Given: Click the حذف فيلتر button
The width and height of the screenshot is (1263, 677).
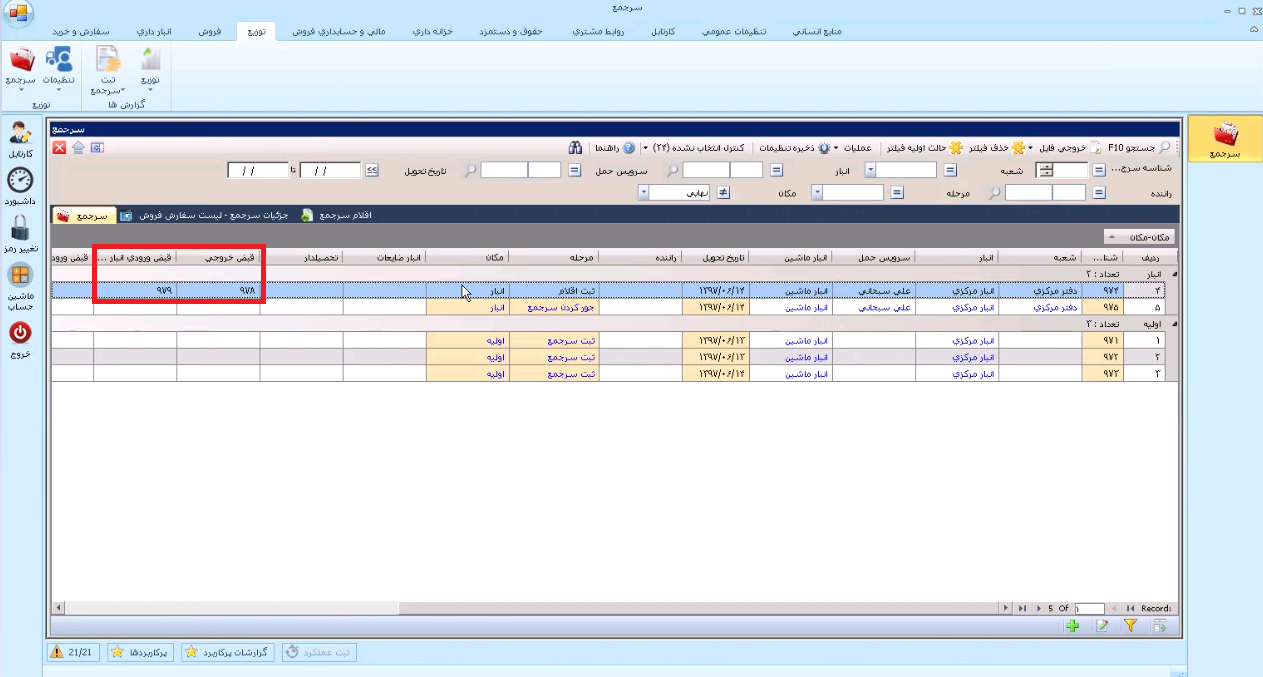Looking at the screenshot, I should (996, 148).
